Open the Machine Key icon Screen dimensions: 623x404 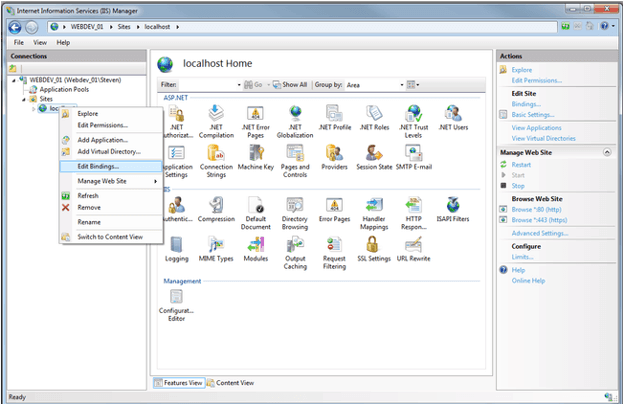[x=255, y=157]
